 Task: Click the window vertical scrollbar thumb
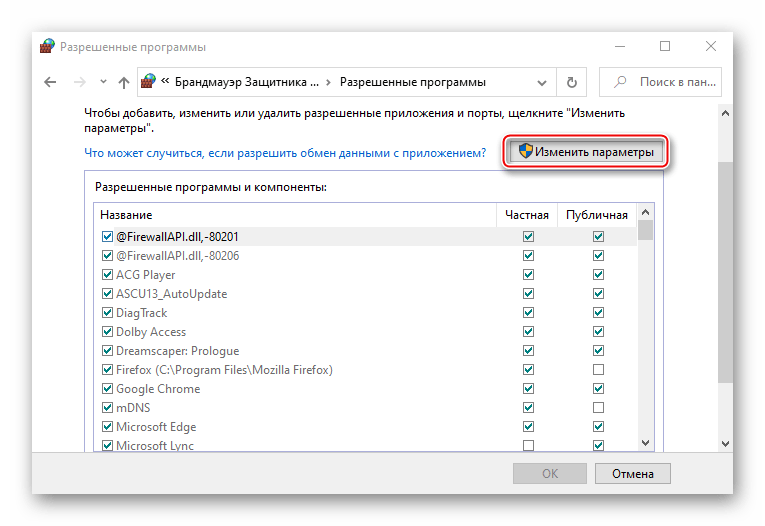(x=725, y=272)
